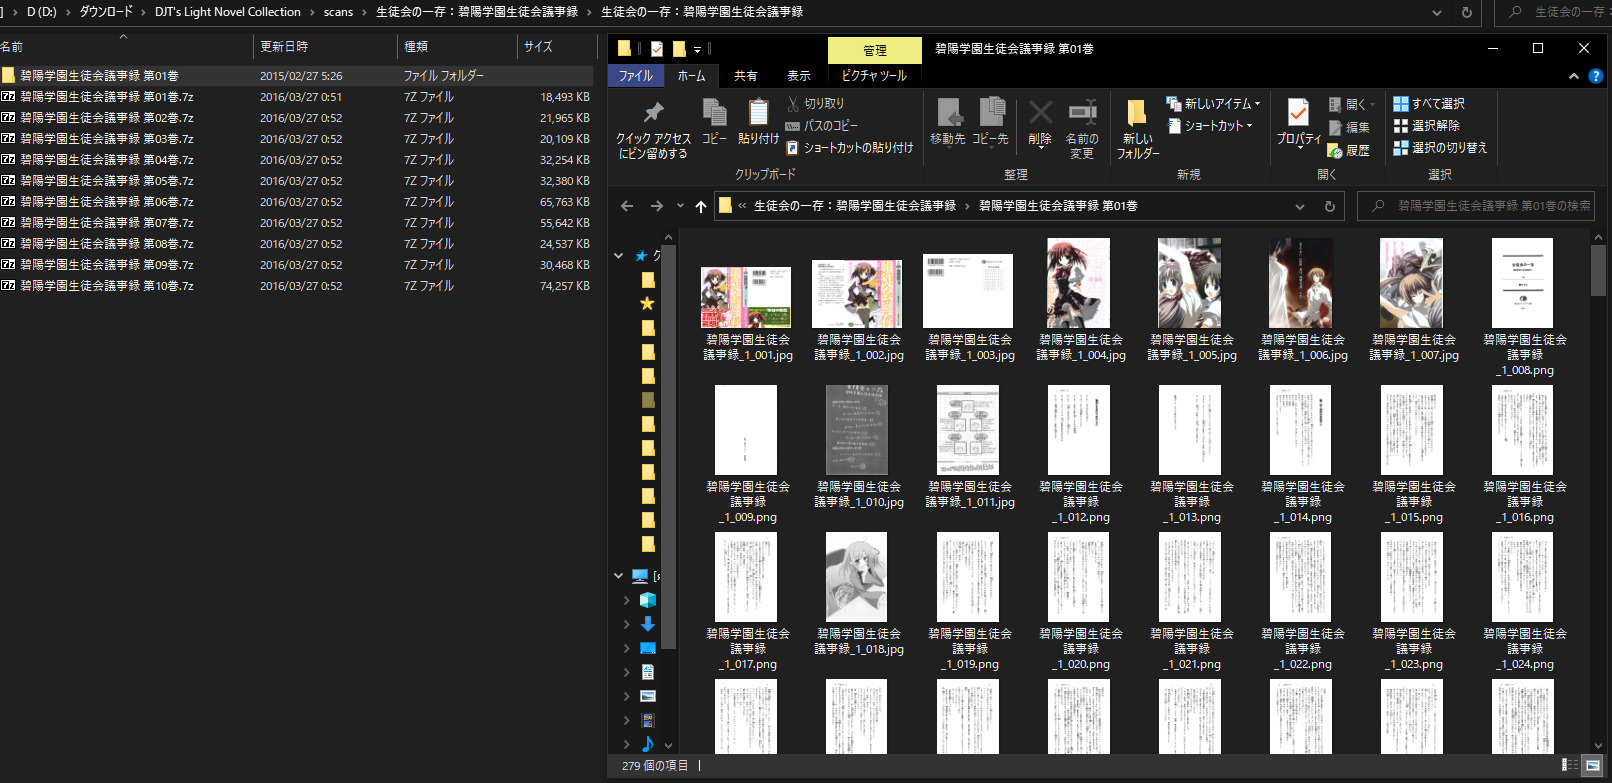Create a new folder with 新しいフォルダー icon
1612x783 pixels.
[1137, 113]
